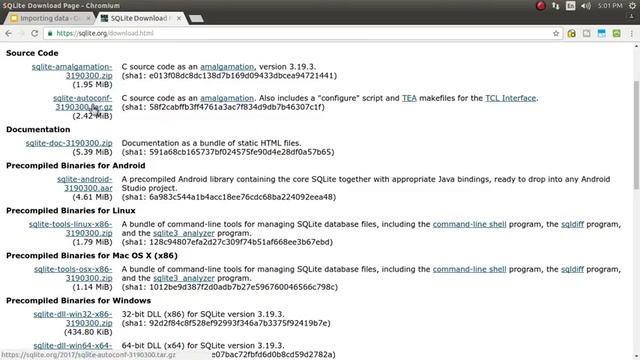Click the blue window extension icon
The height and width of the screenshot is (360, 640).
coord(602,33)
